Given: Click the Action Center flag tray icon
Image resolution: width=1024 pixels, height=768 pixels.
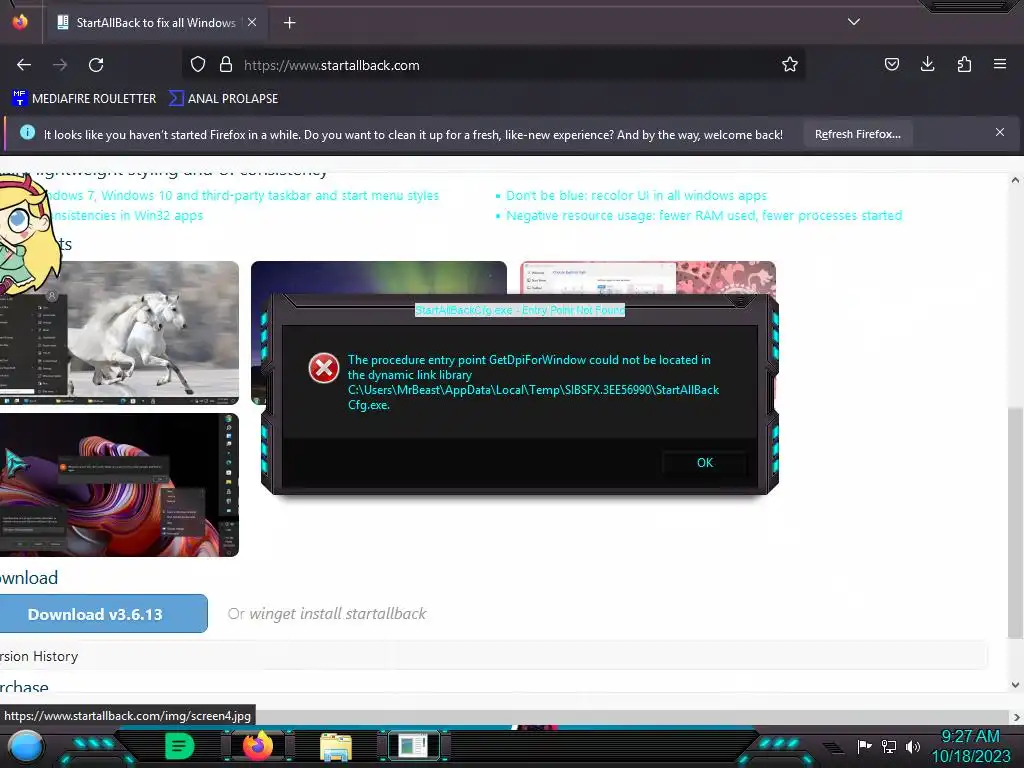Looking at the screenshot, I should [865, 746].
